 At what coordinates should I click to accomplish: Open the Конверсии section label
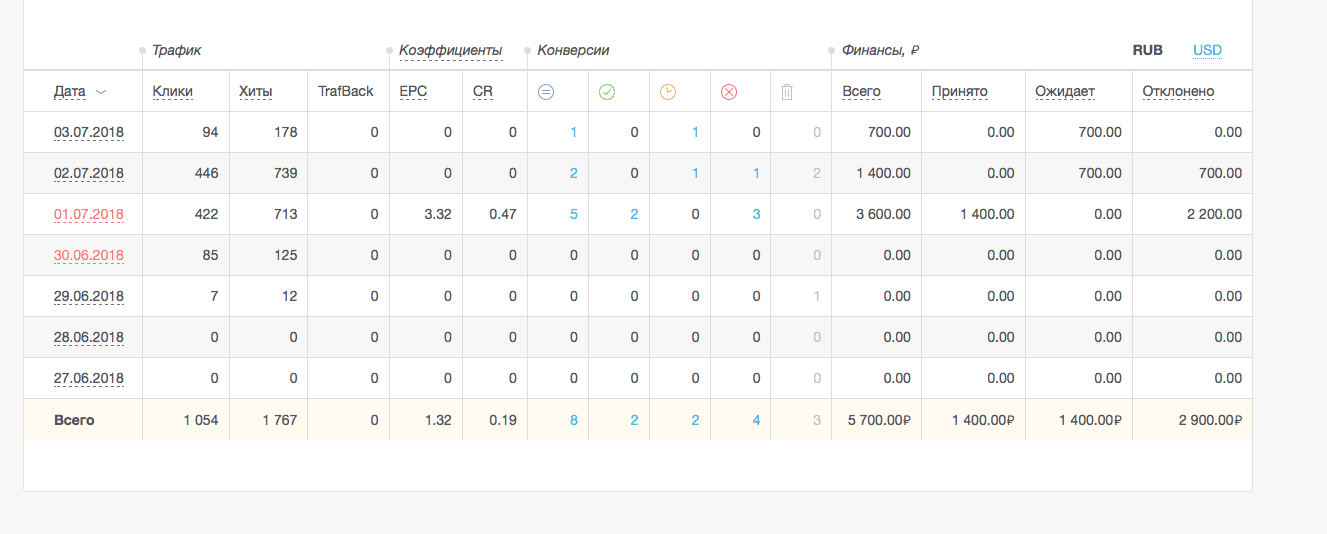[x=573, y=50]
